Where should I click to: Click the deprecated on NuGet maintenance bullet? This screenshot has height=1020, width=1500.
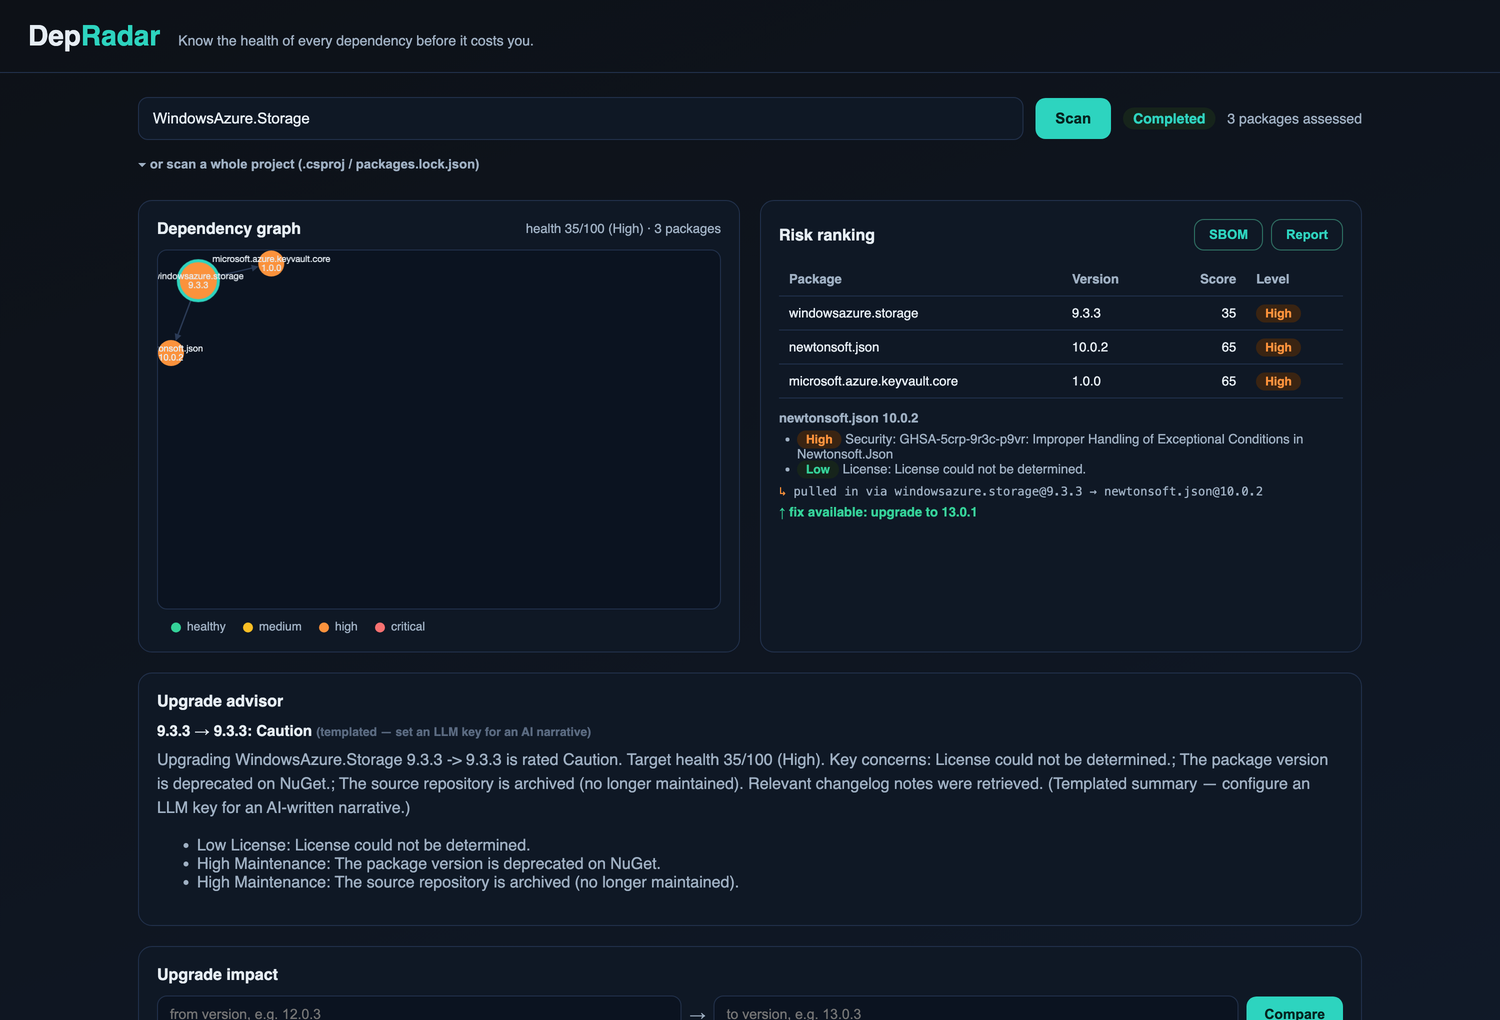(429, 864)
